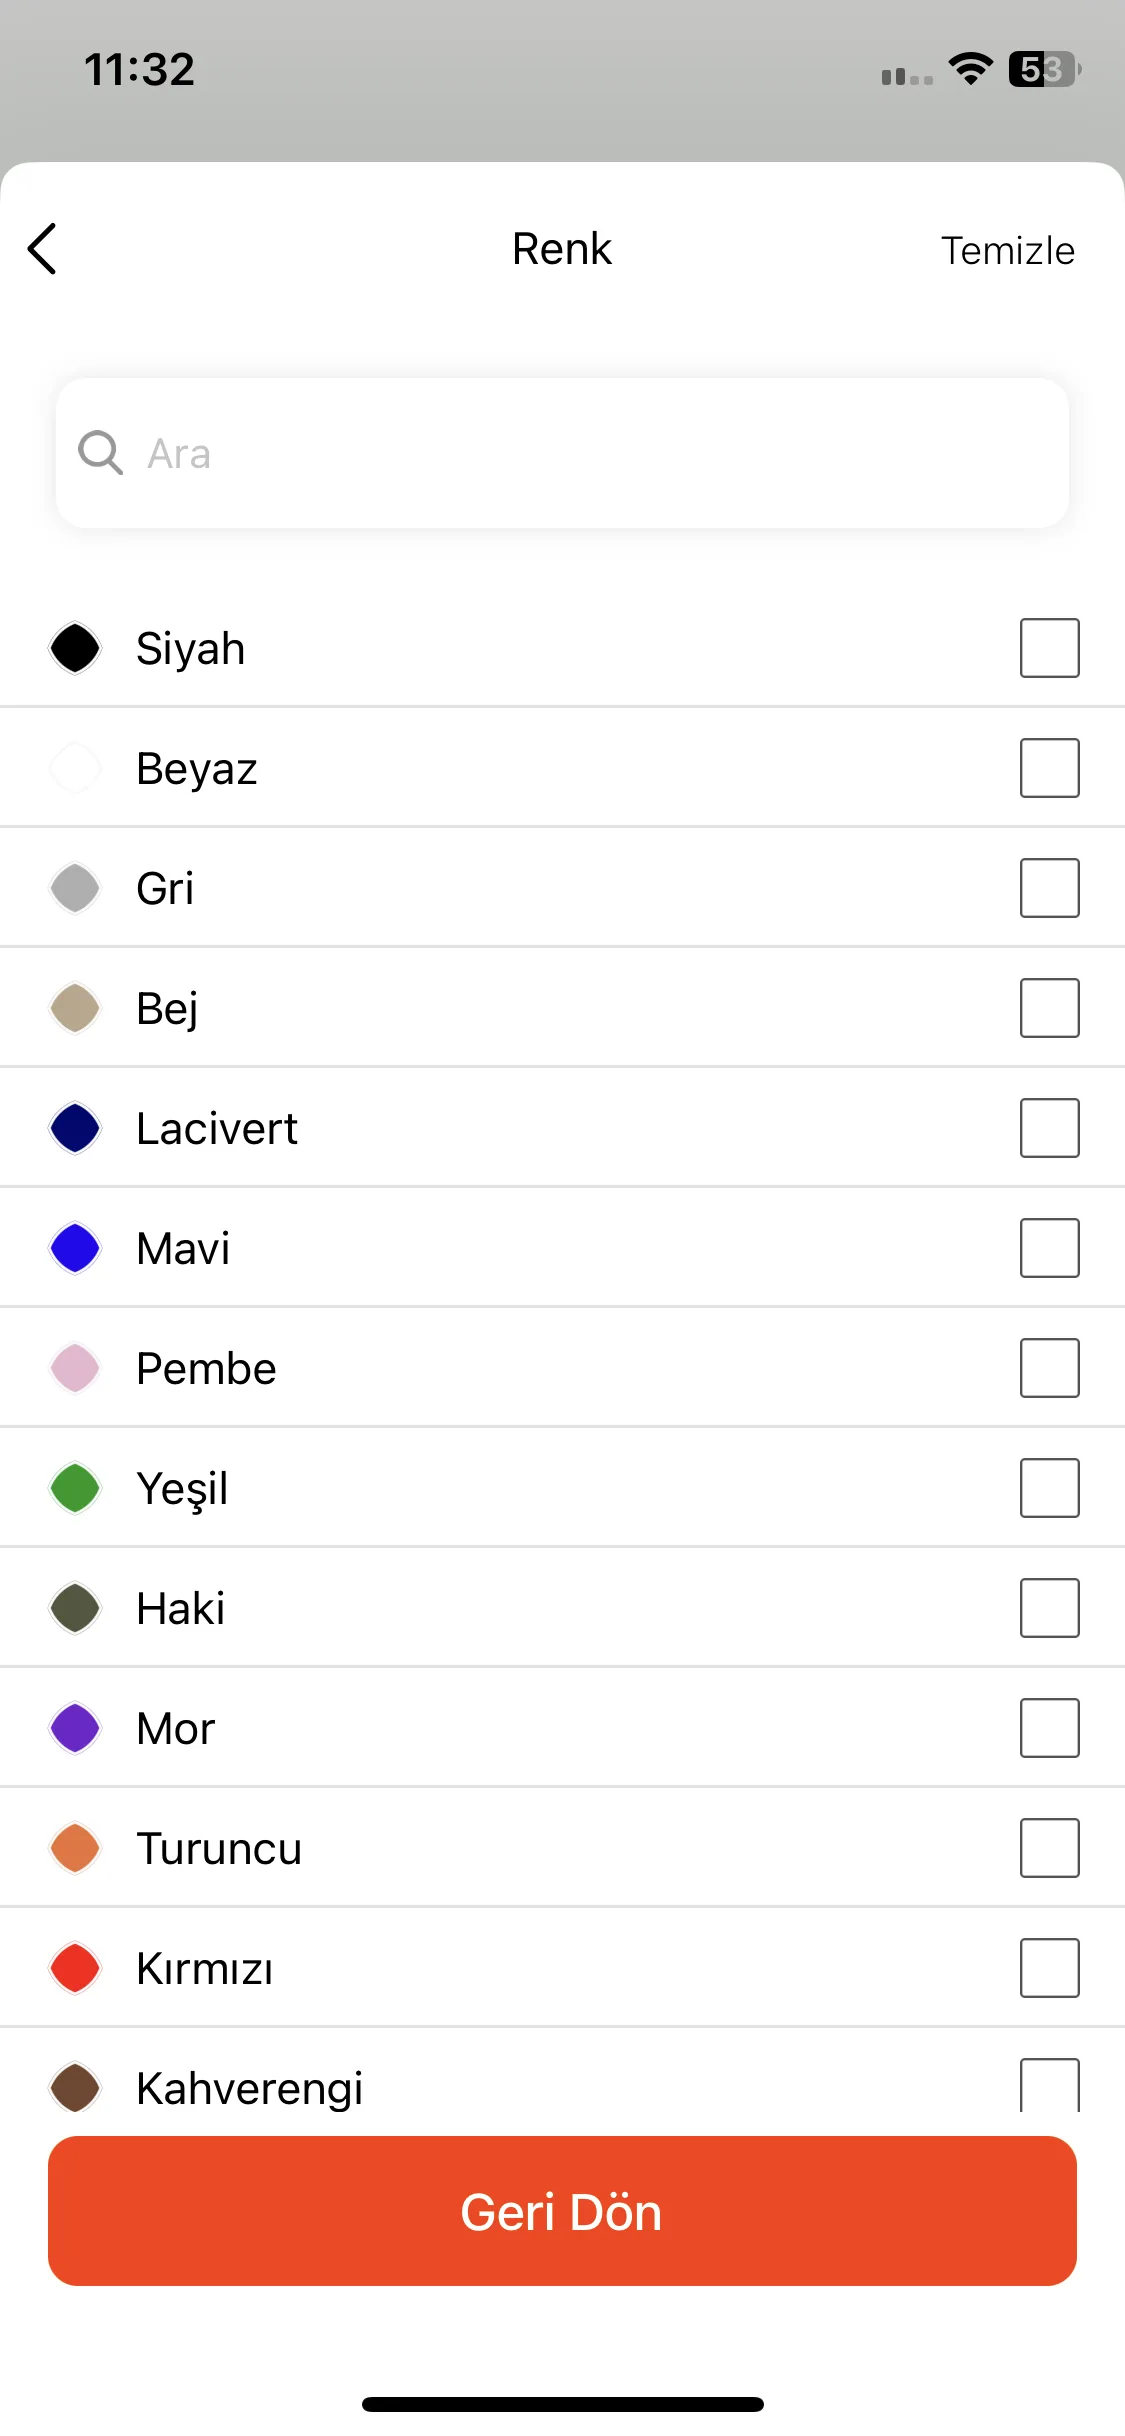Screen dimensions: 1125x2436
Task: Tap the Wi-Fi status icon
Action: pyautogui.click(x=970, y=69)
